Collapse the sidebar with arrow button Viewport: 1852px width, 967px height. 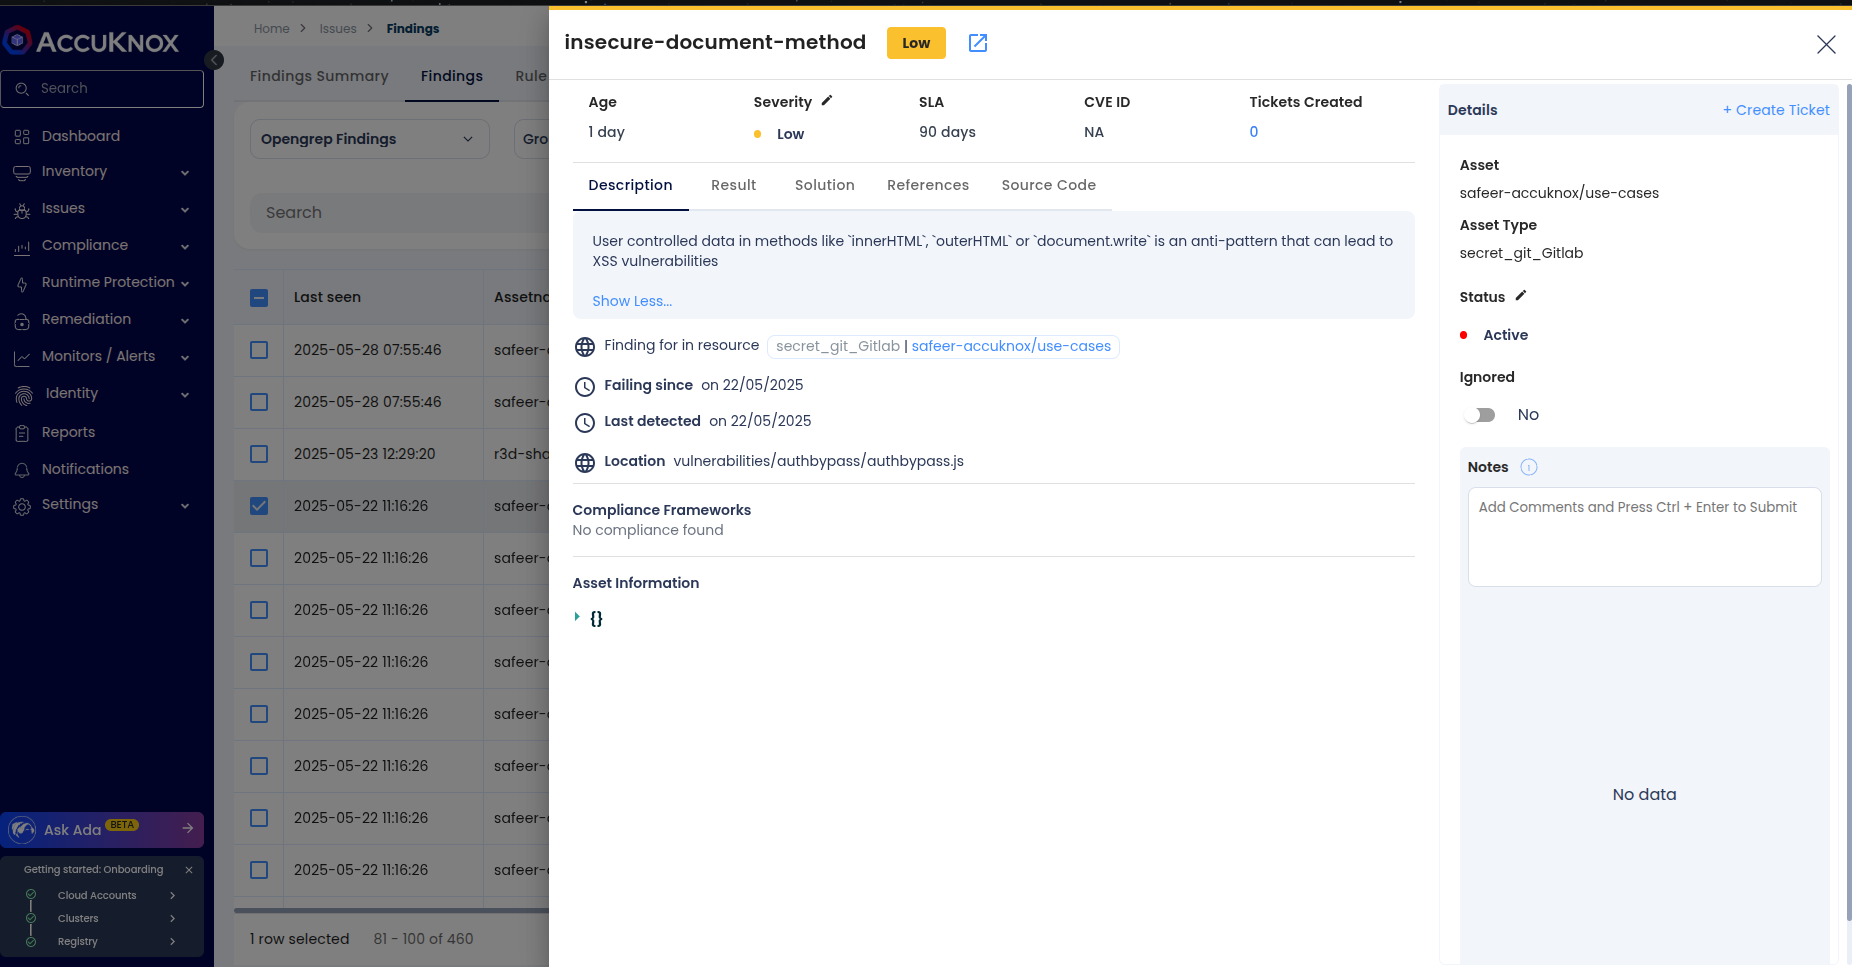click(x=214, y=60)
